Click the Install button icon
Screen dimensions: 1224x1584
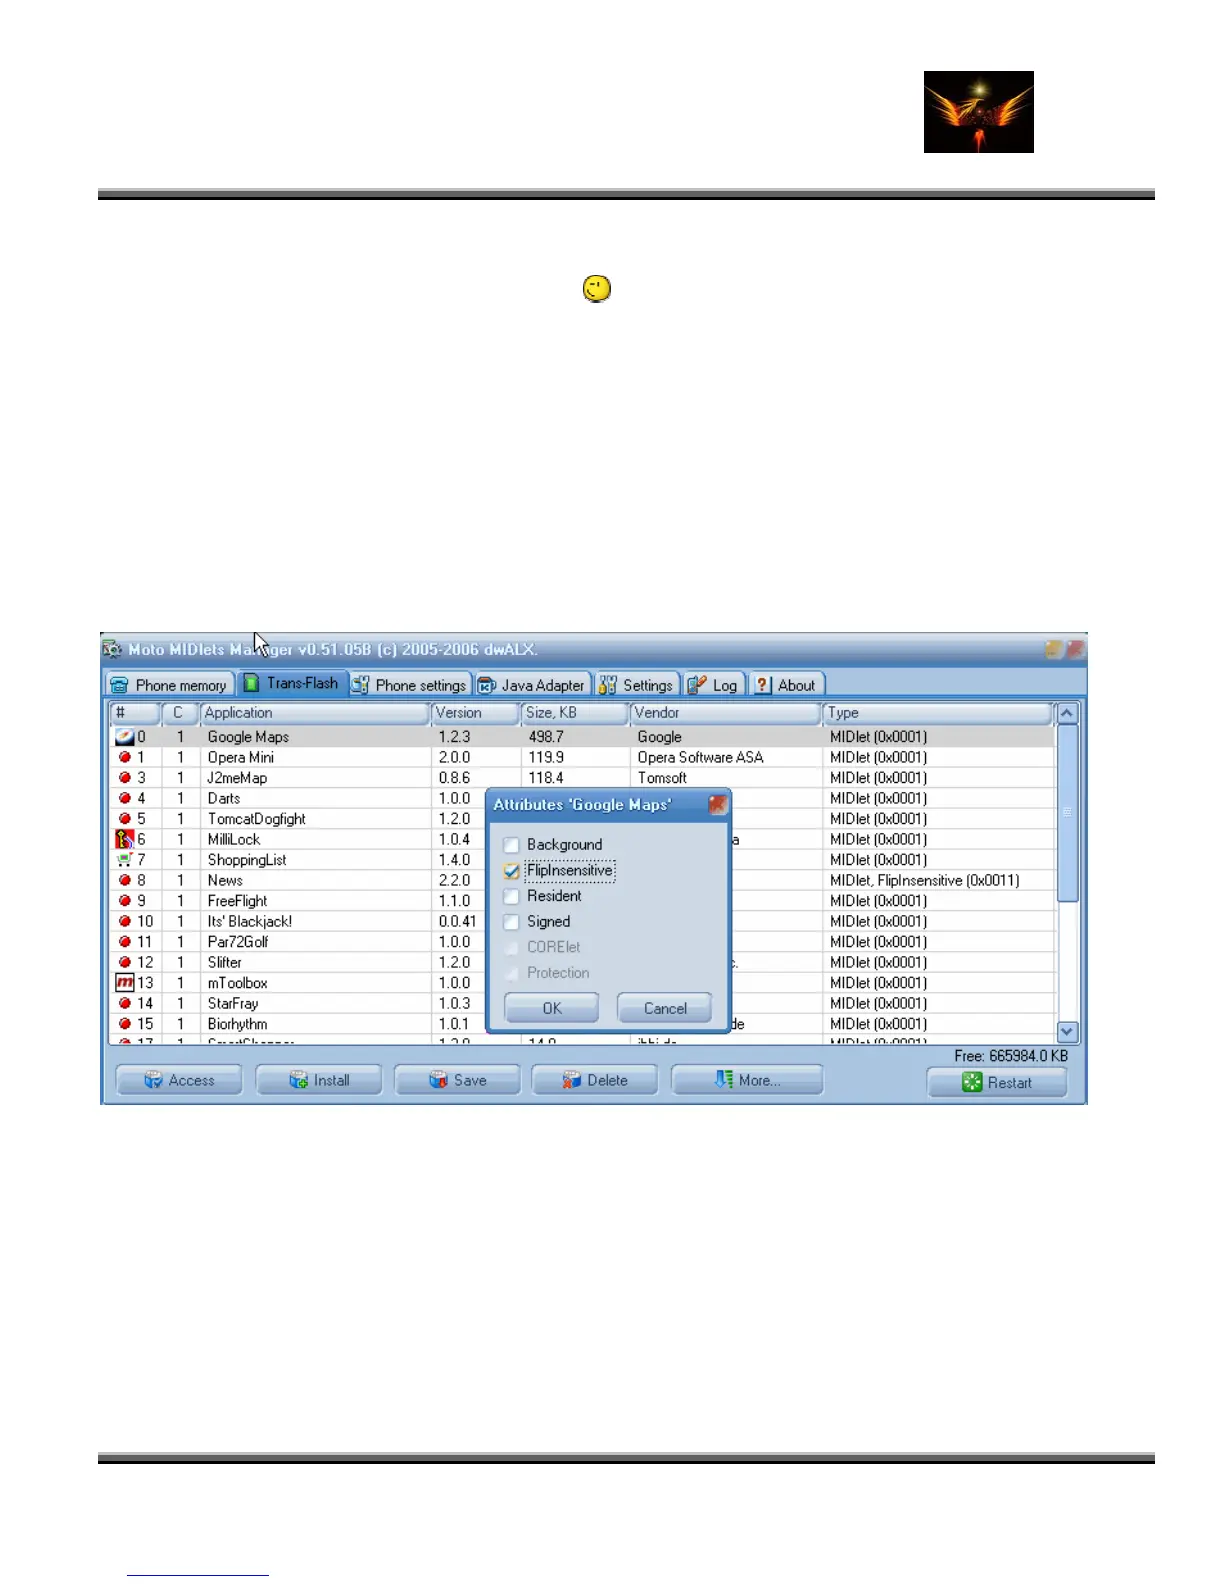point(298,1080)
